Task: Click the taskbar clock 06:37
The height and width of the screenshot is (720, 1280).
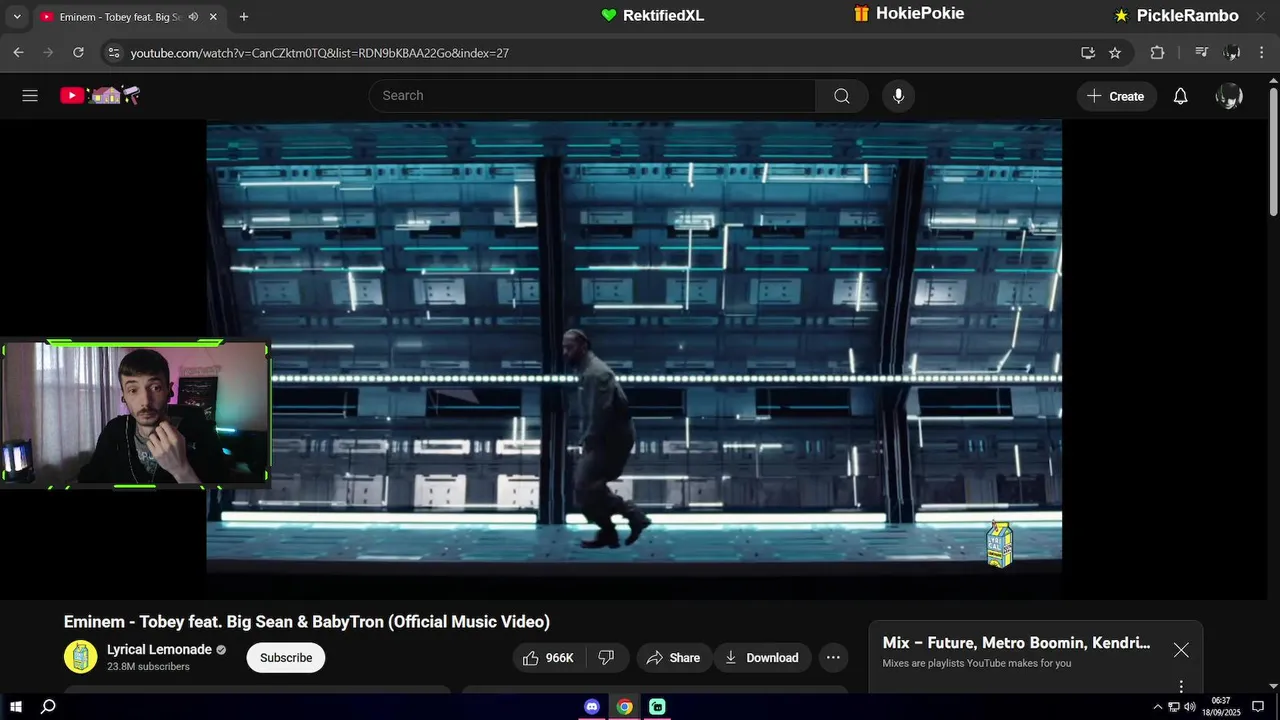Action: [x=1221, y=707]
